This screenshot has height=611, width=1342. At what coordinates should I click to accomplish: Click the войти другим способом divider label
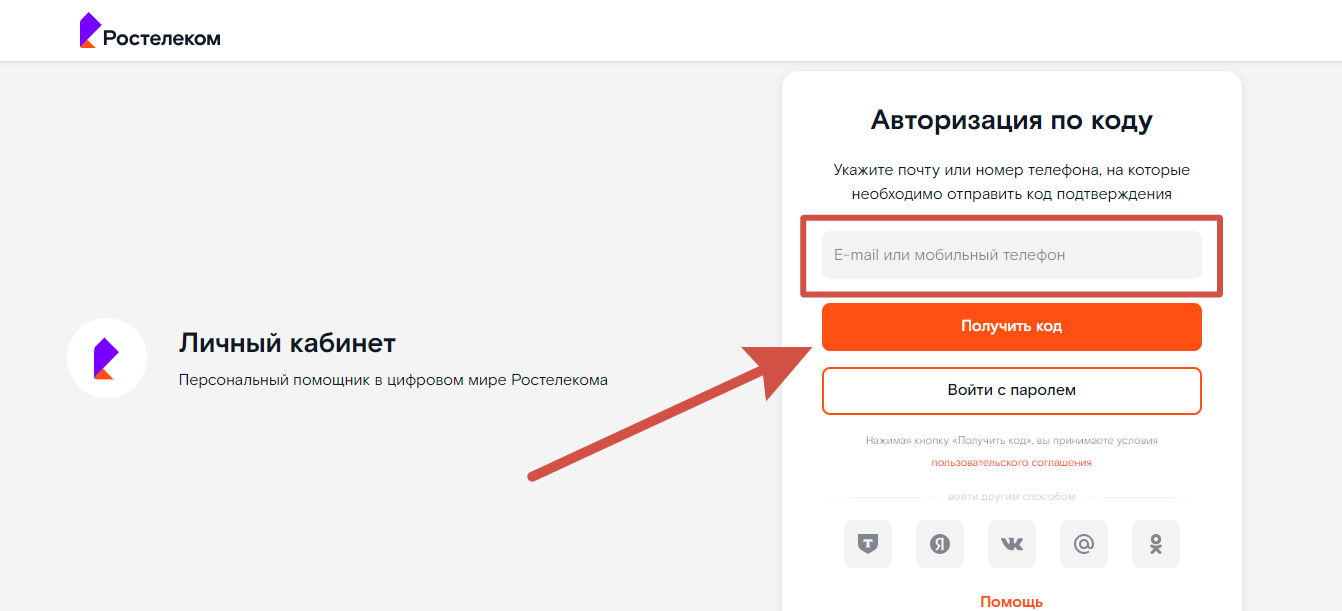1011,497
